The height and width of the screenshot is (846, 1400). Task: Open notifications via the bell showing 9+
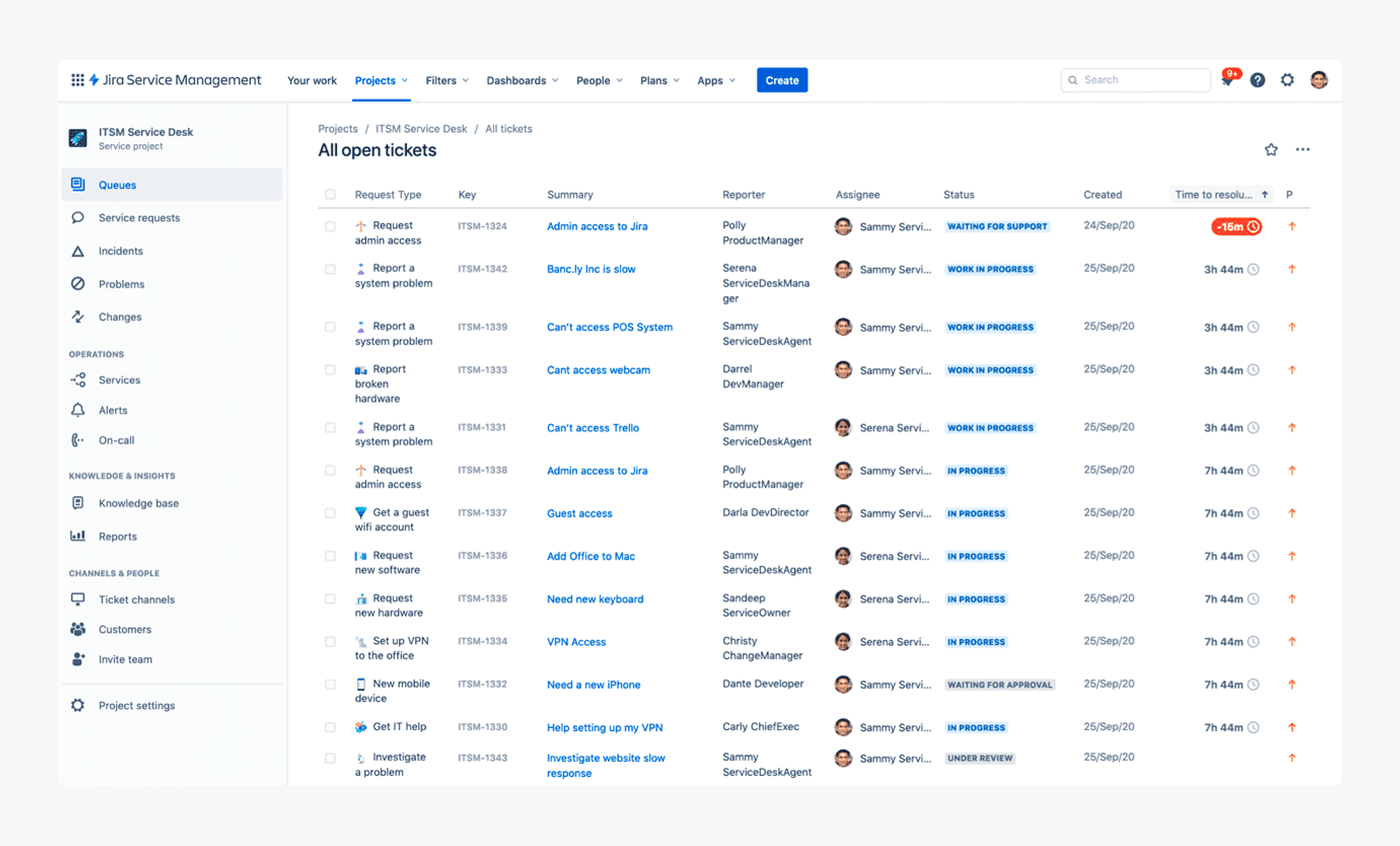pos(1226,80)
